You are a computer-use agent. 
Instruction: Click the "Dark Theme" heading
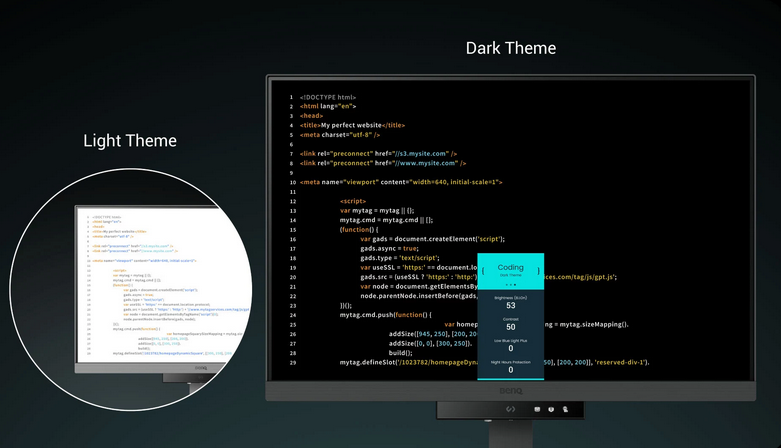tap(511, 48)
